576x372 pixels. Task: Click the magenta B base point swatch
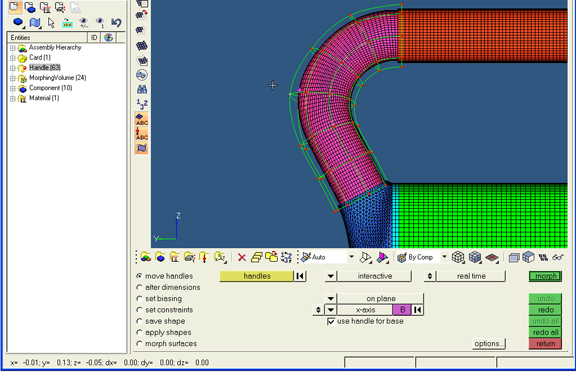402,310
